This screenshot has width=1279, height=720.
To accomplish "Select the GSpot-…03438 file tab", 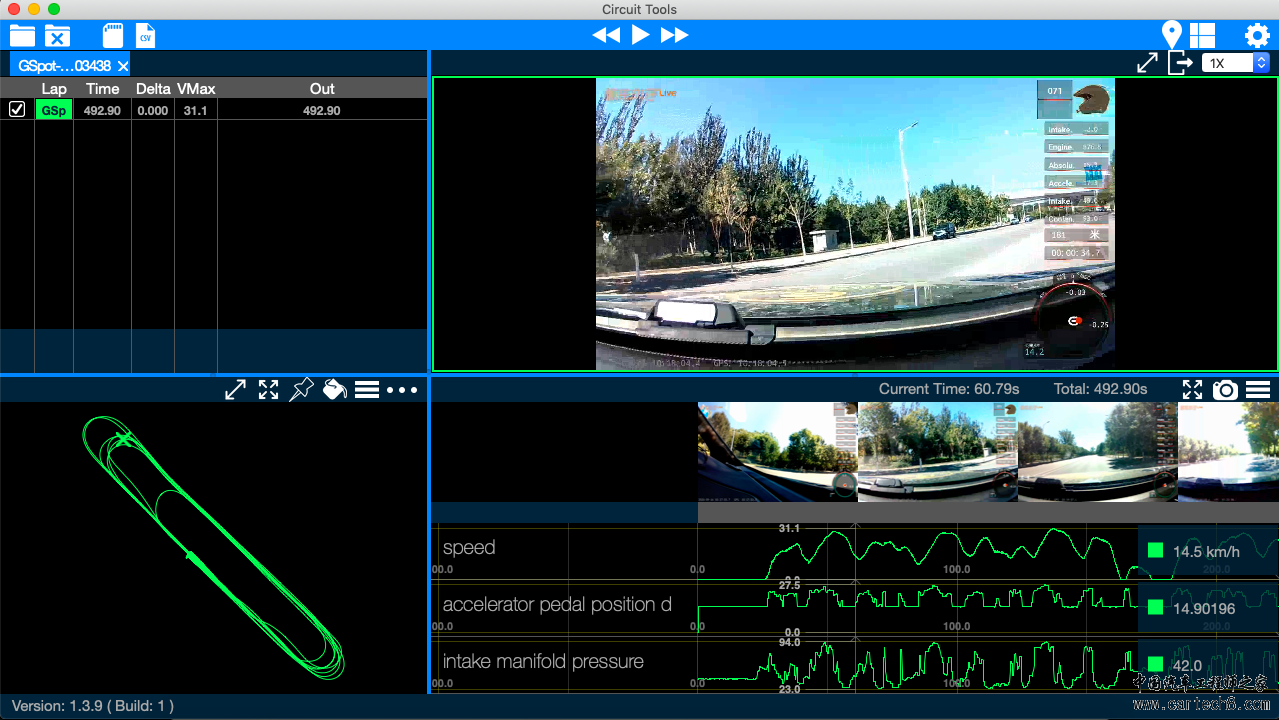I will 65,65.
